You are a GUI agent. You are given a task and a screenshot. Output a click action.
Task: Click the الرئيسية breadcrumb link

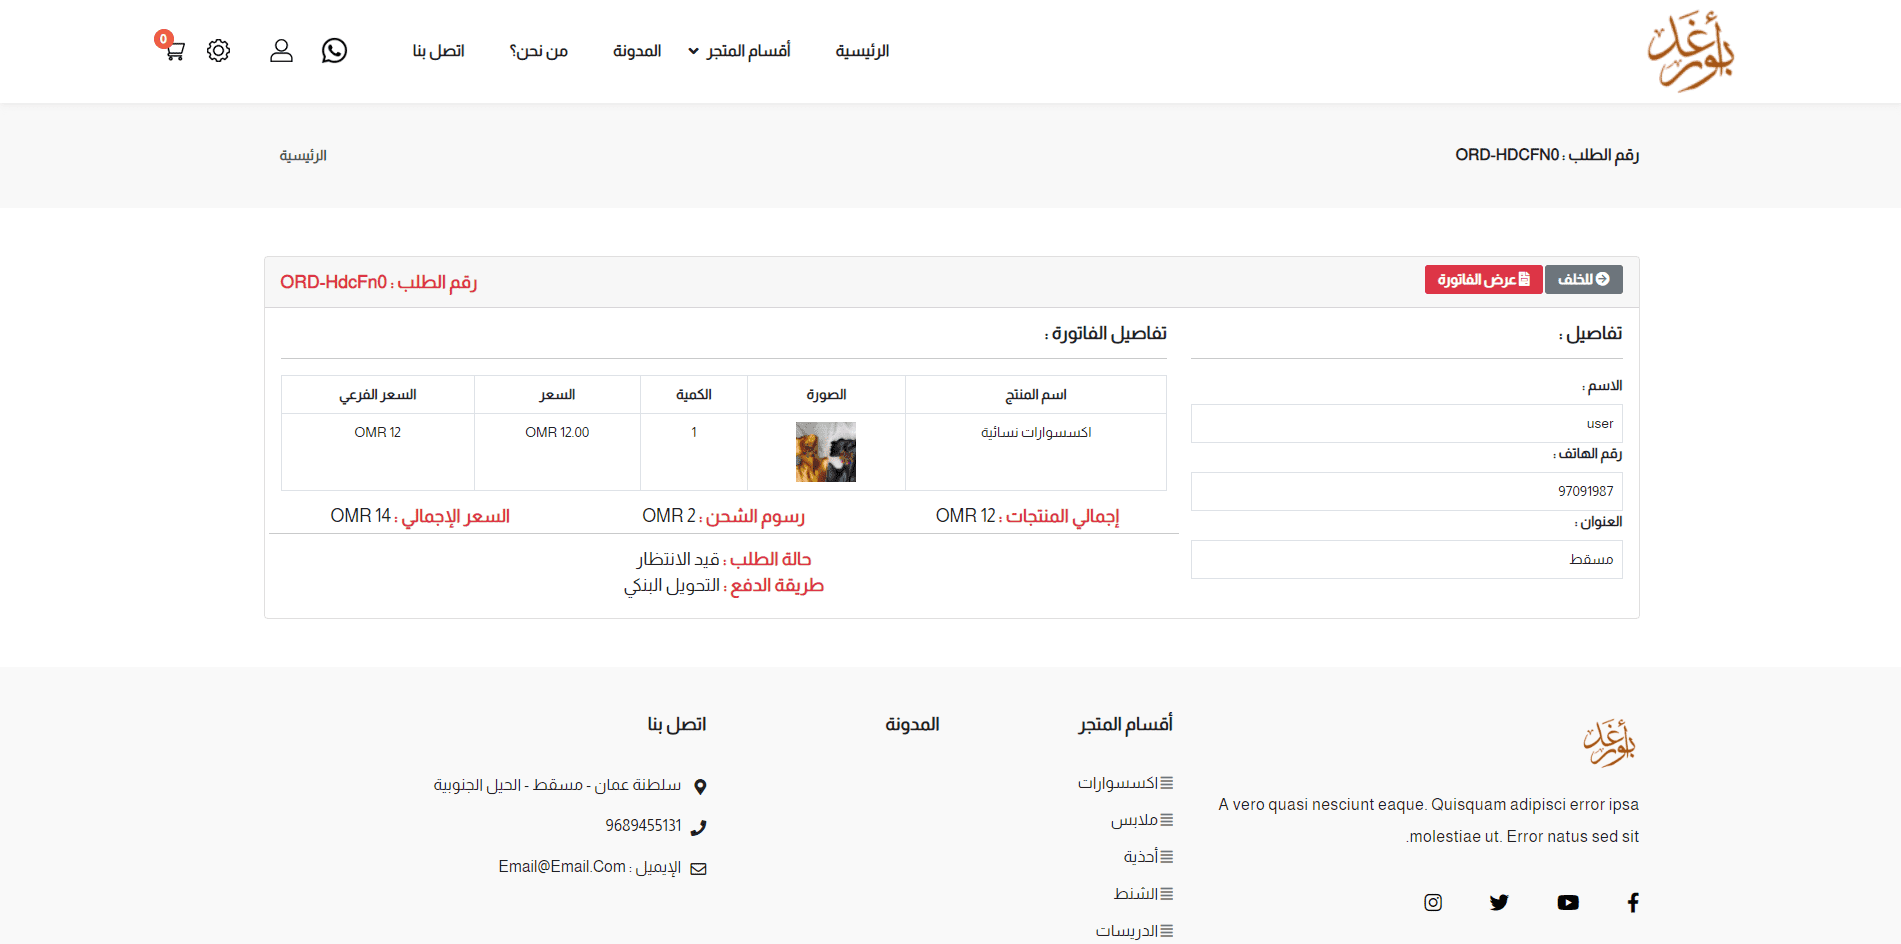(x=303, y=155)
